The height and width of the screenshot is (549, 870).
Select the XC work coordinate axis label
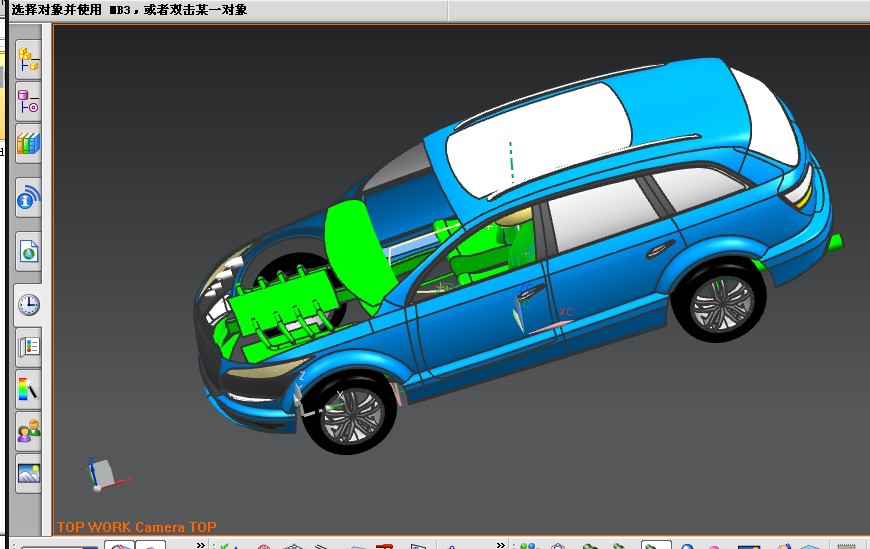[566, 312]
